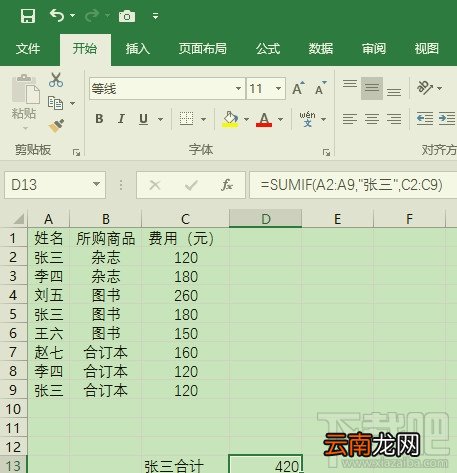Open the Customize Quick Access Toolbar menu
The image size is (457, 473).
tap(155, 16)
